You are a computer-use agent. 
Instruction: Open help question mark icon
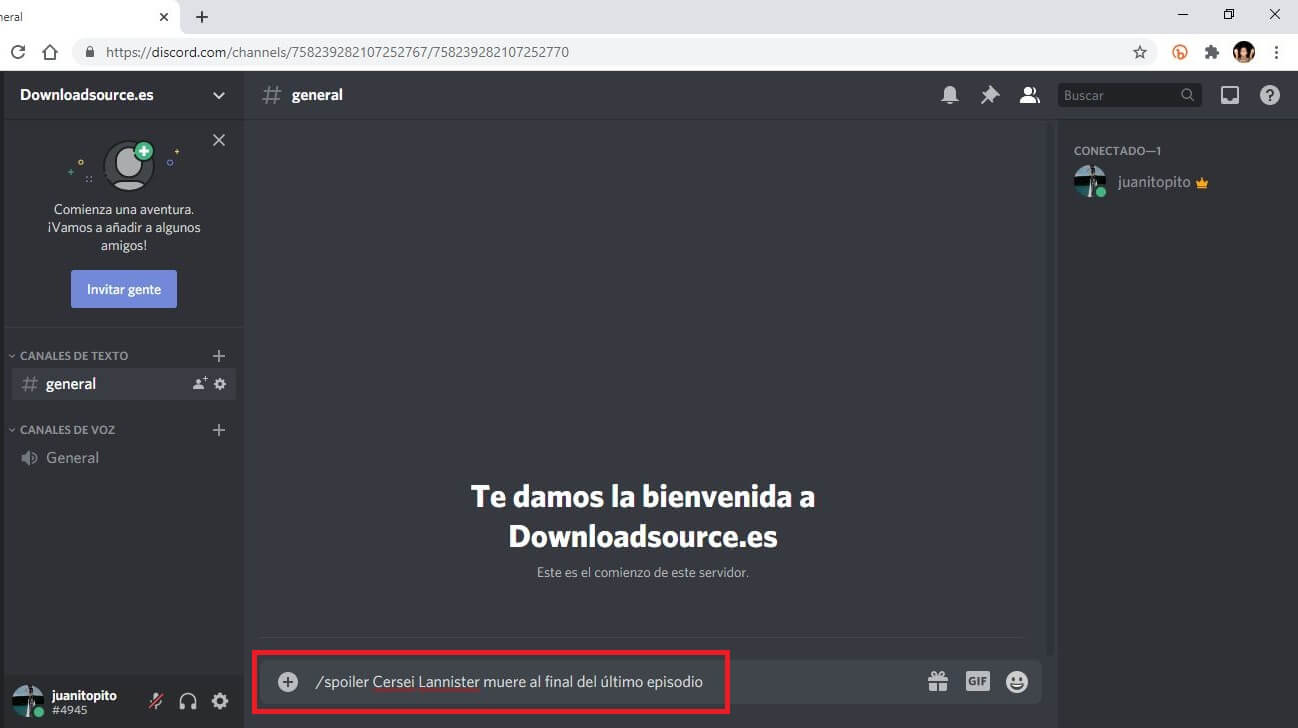1270,95
